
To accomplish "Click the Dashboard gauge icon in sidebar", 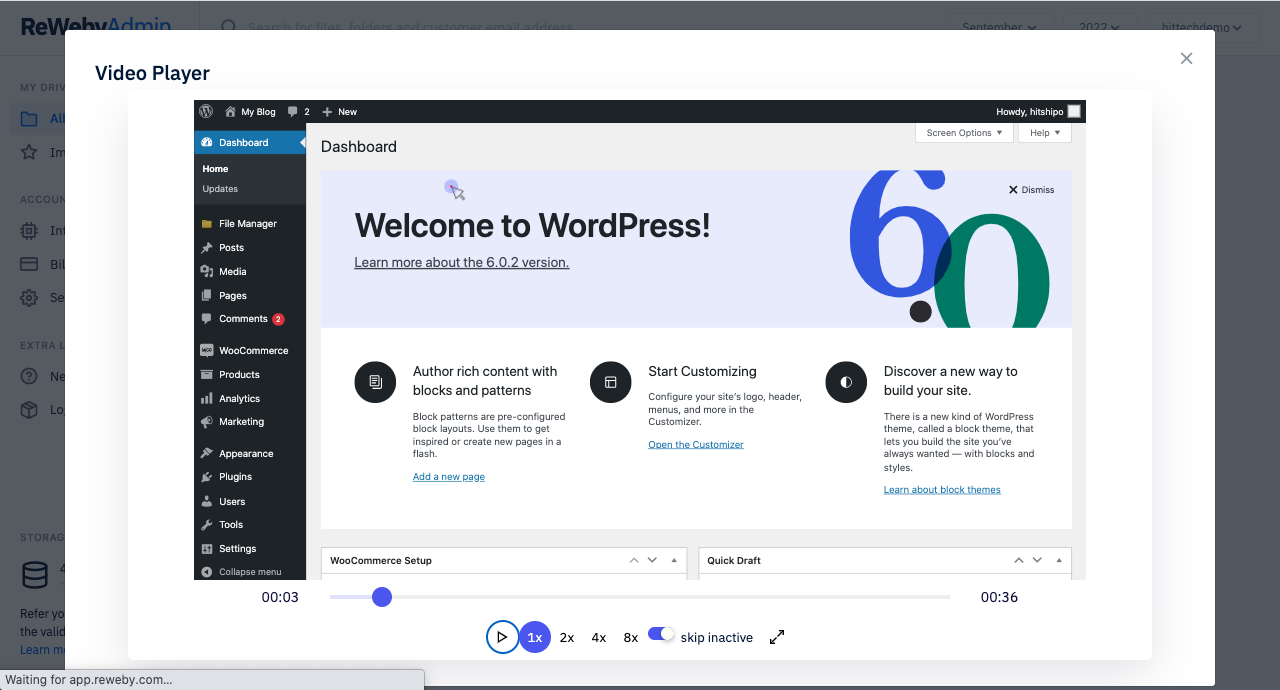I will pyautogui.click(x=207, y=143).
